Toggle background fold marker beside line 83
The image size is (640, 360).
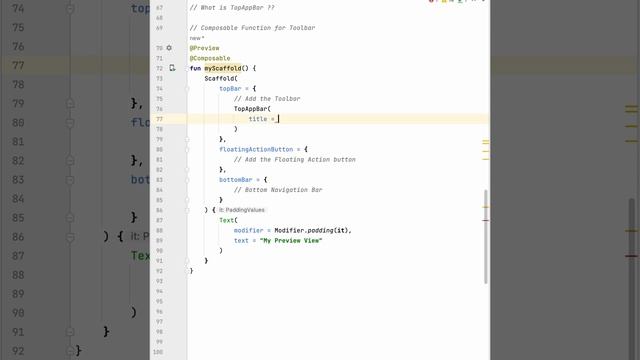[x=70, y=180]
